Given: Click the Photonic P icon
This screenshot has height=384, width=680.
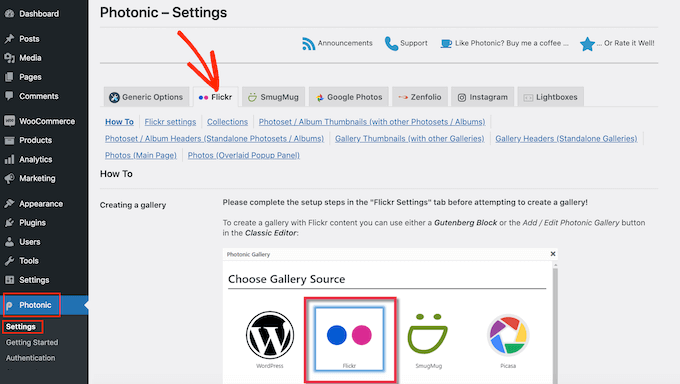Looking at the screenshot, I should [10, 305].
